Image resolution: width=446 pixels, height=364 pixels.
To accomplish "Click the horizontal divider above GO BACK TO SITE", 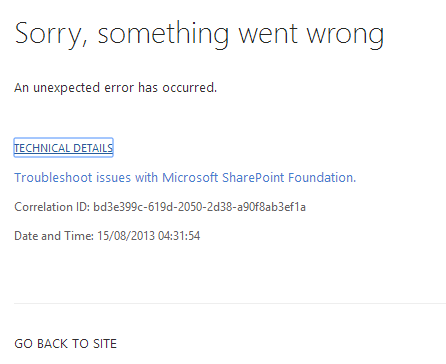I will 230,303.
